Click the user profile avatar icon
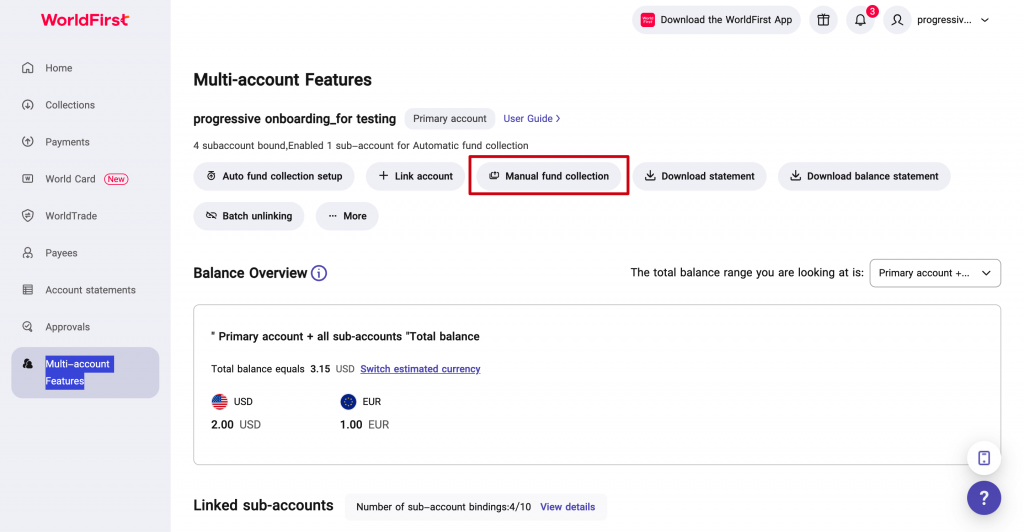1024x532 pixels. click(x=897, y=20)
